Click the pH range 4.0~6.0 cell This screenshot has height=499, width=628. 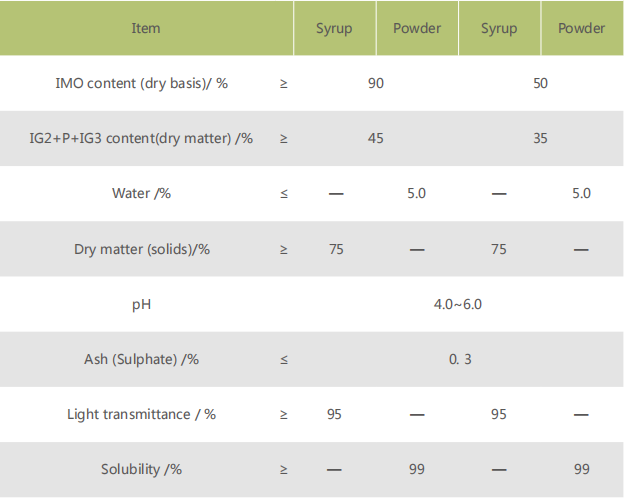pyautogui.click(x=458, y=304)
